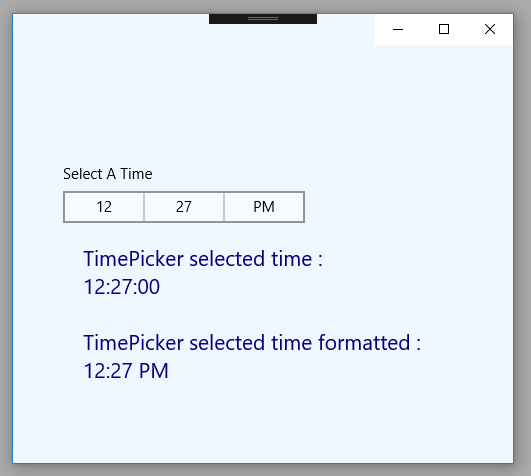Image resolution: width=531 pixels, height=476 pixels.
Task: Select the 12:27:00 time value text
Action: [x=122, y=287]
